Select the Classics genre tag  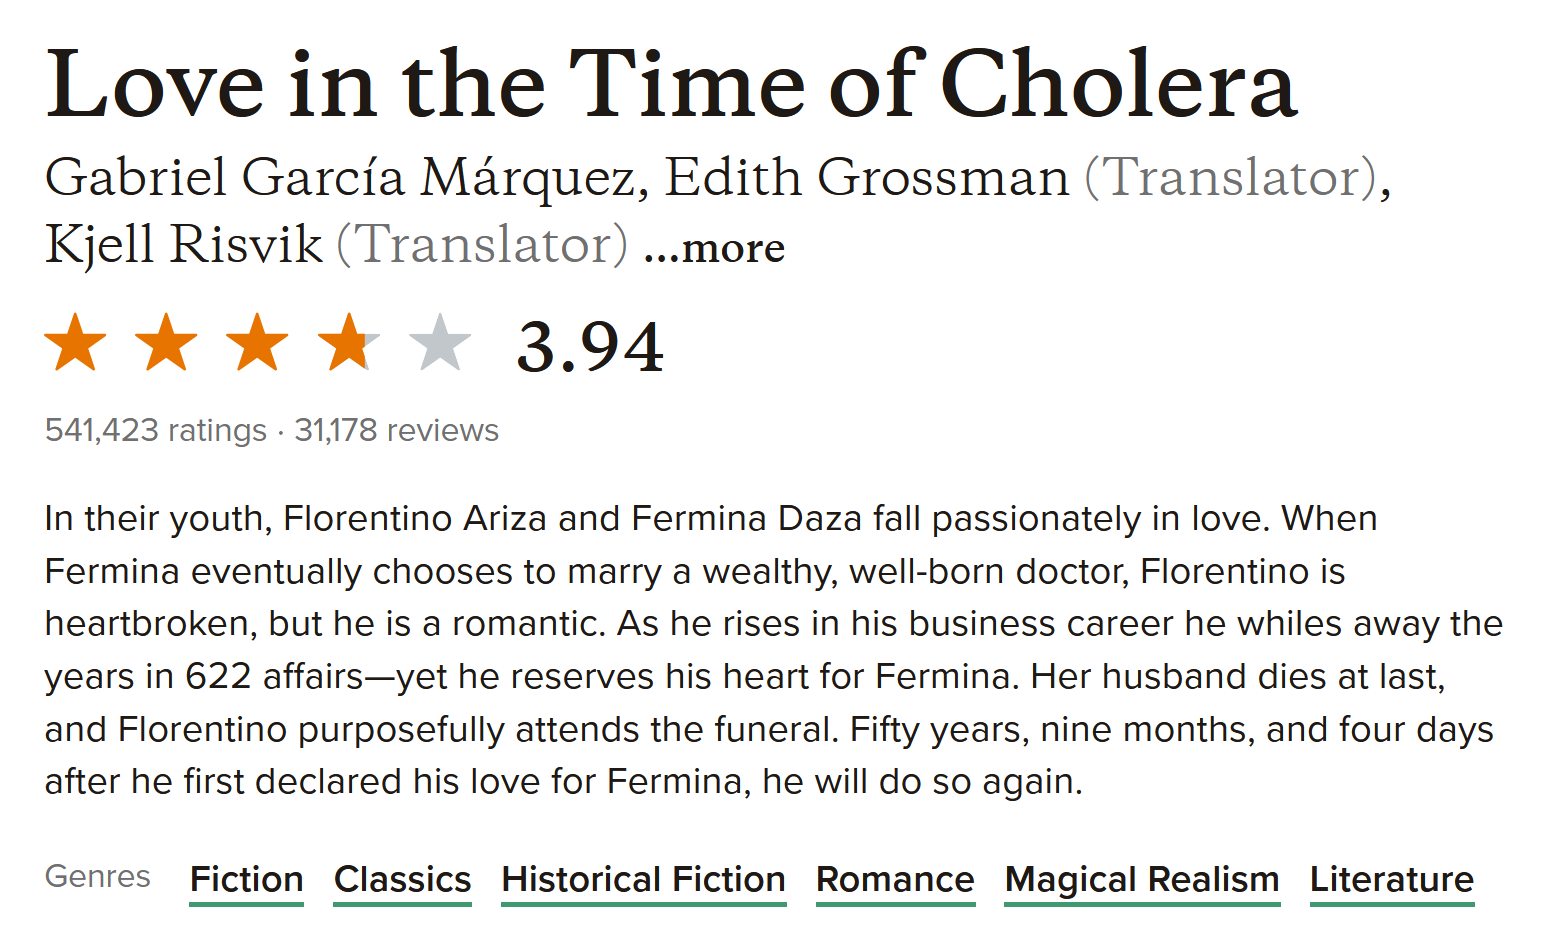(x=402, y=879)
